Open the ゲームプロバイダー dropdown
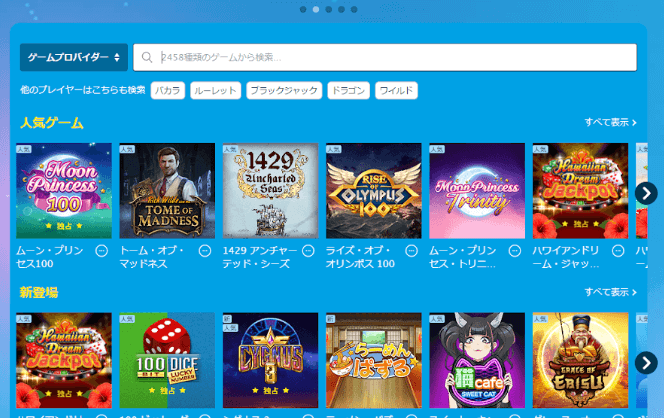The width and height of the screenshot is (664, 418). pos(74,57)
